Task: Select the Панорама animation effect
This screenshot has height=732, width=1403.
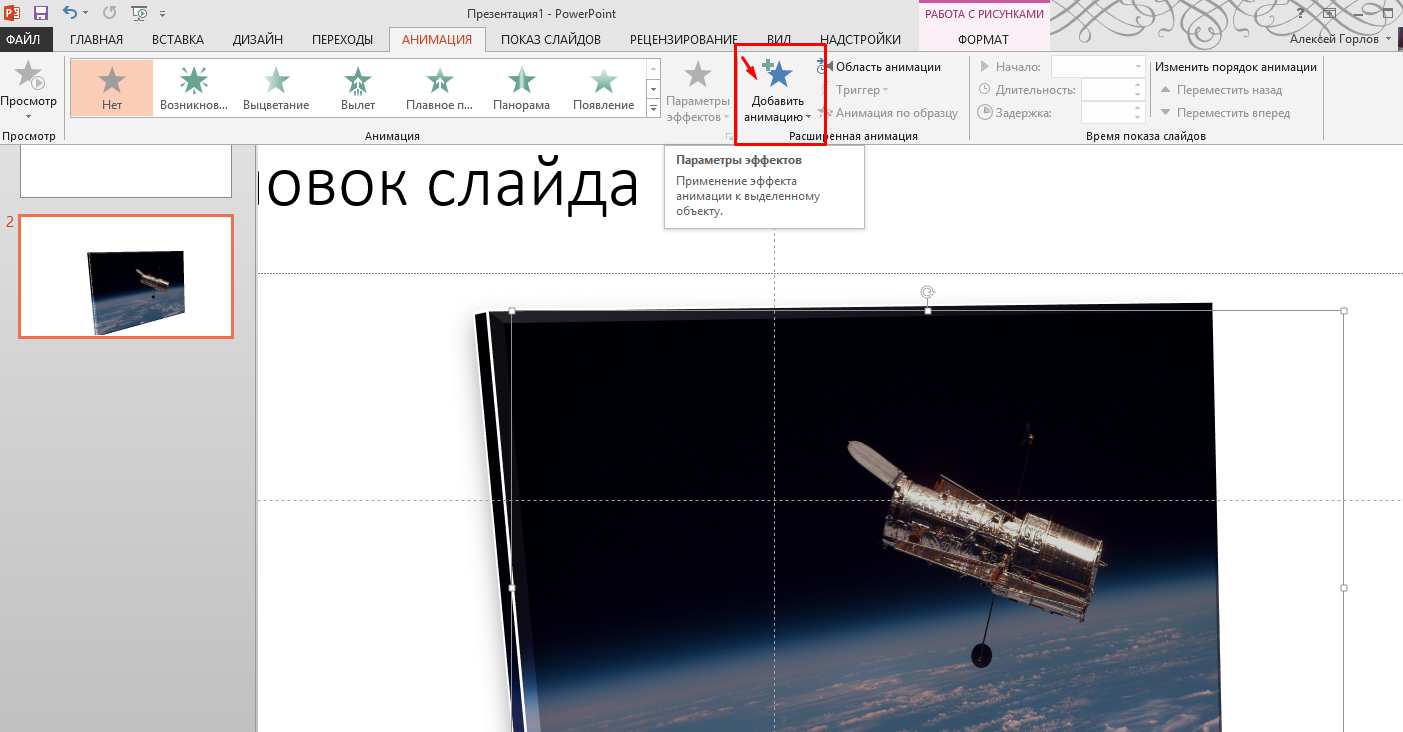Action: (521, 87)
